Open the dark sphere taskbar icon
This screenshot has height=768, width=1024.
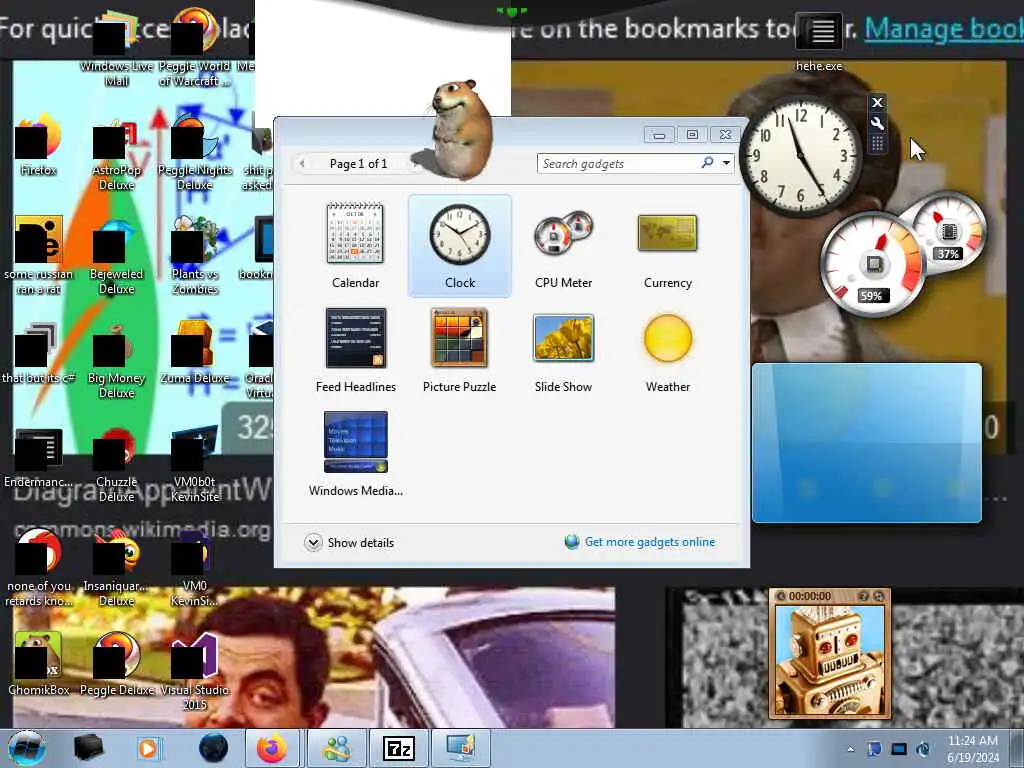pos(213,748)
